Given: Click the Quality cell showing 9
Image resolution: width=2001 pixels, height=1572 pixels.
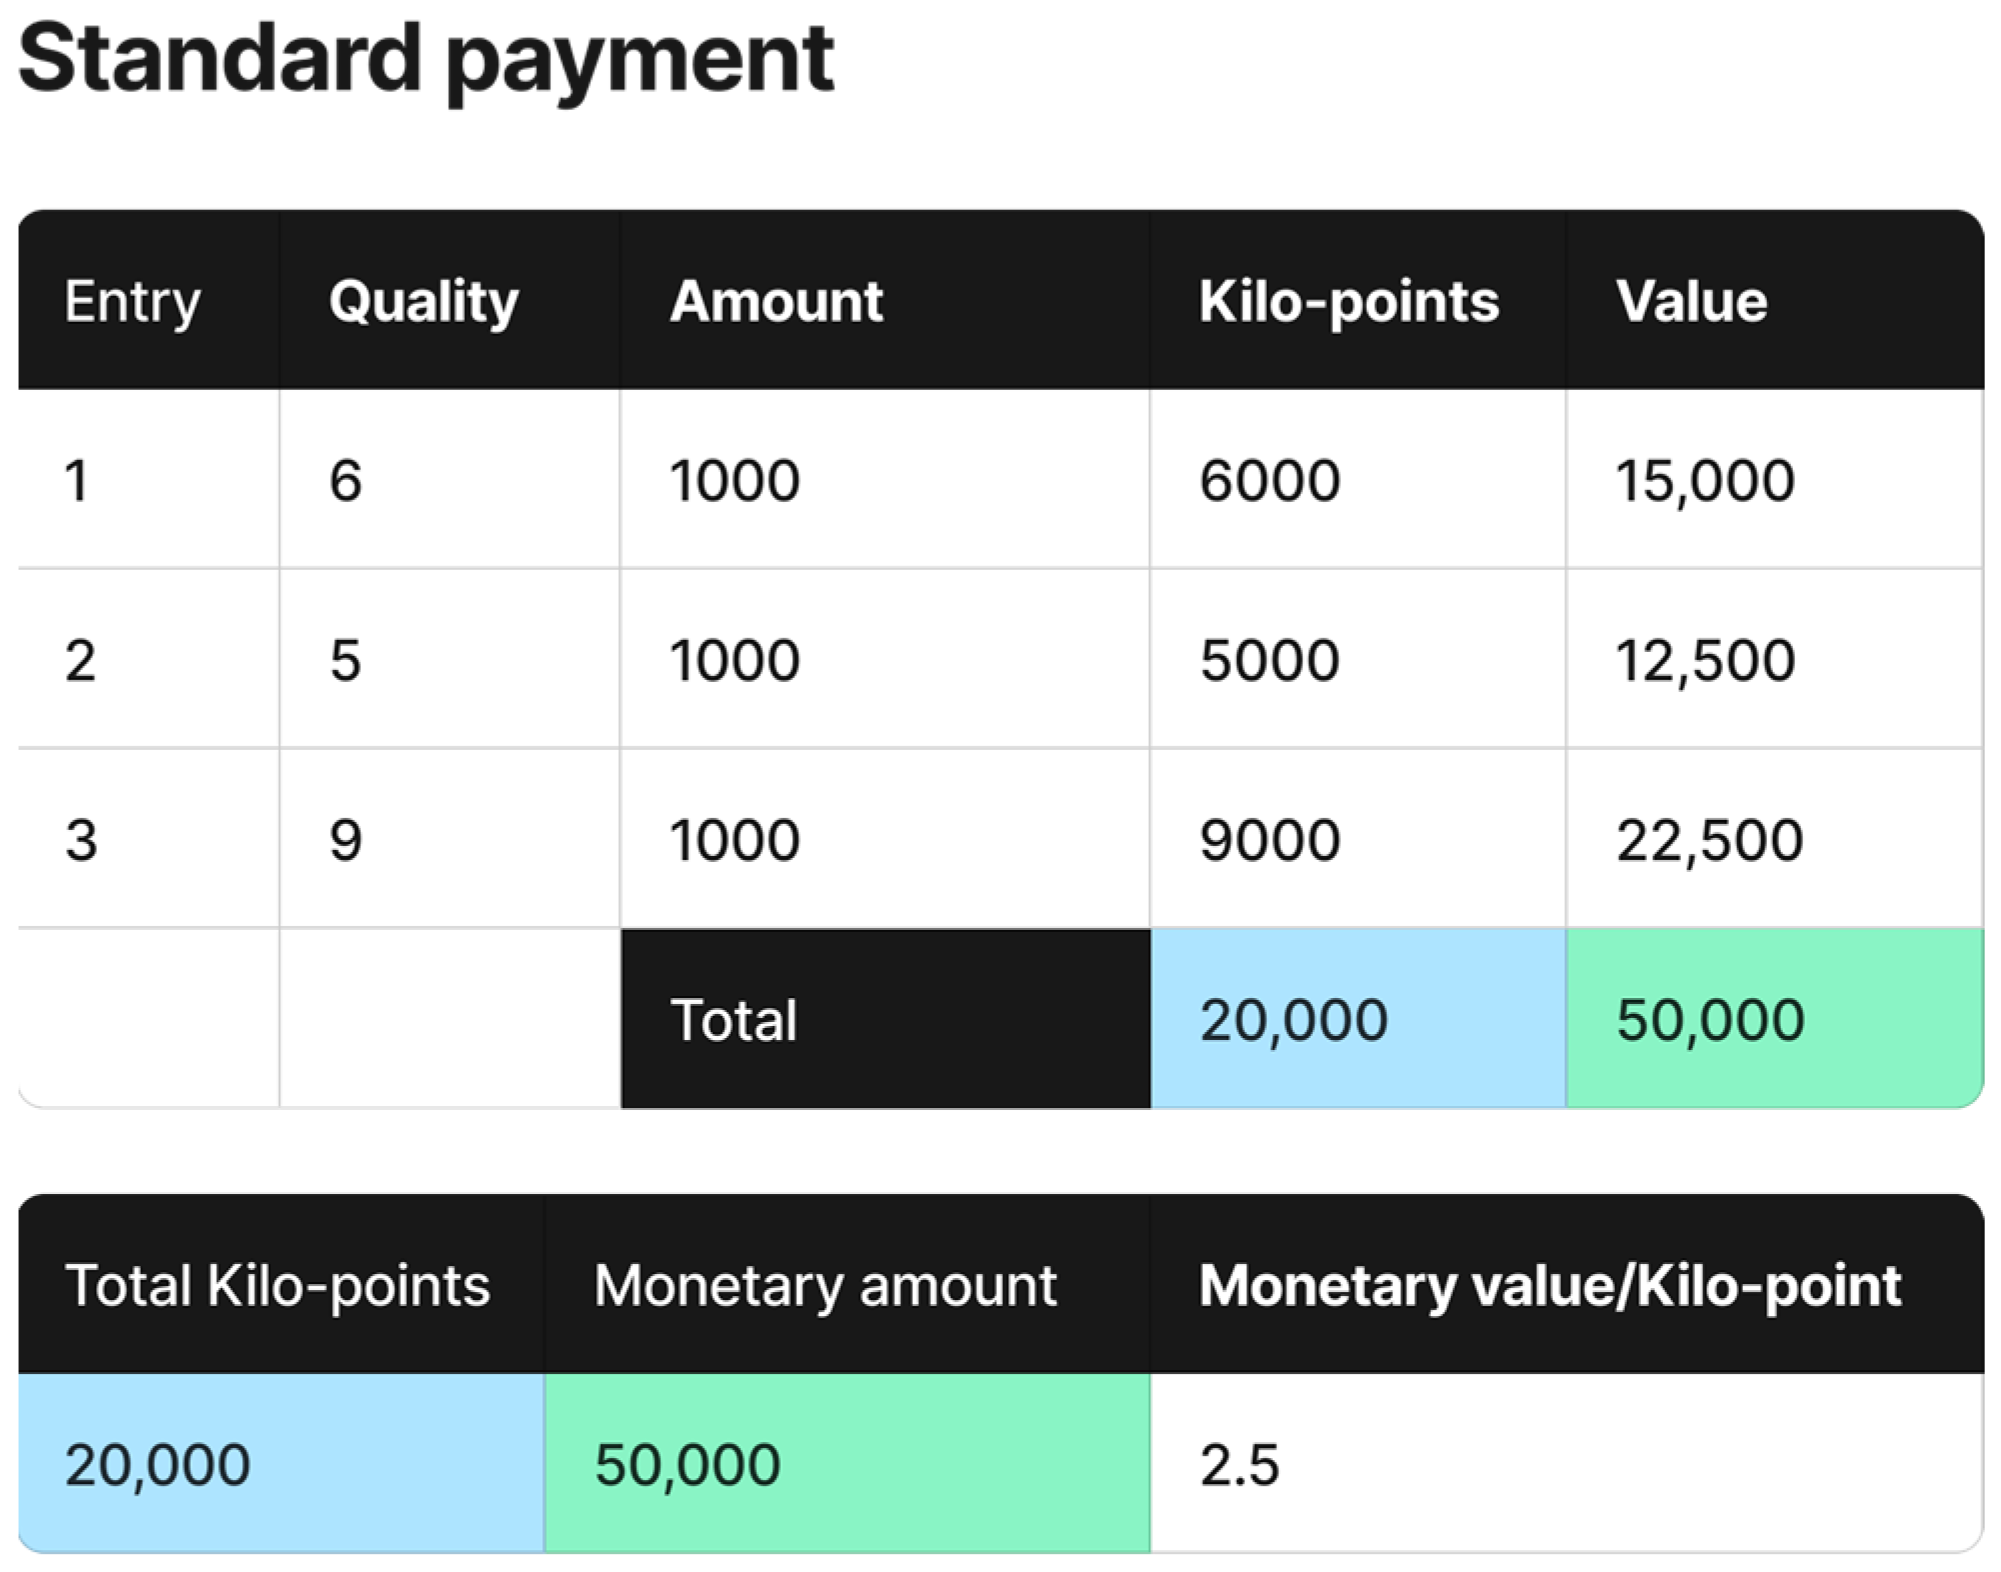Looking at the screenshot, I should 346,840.
